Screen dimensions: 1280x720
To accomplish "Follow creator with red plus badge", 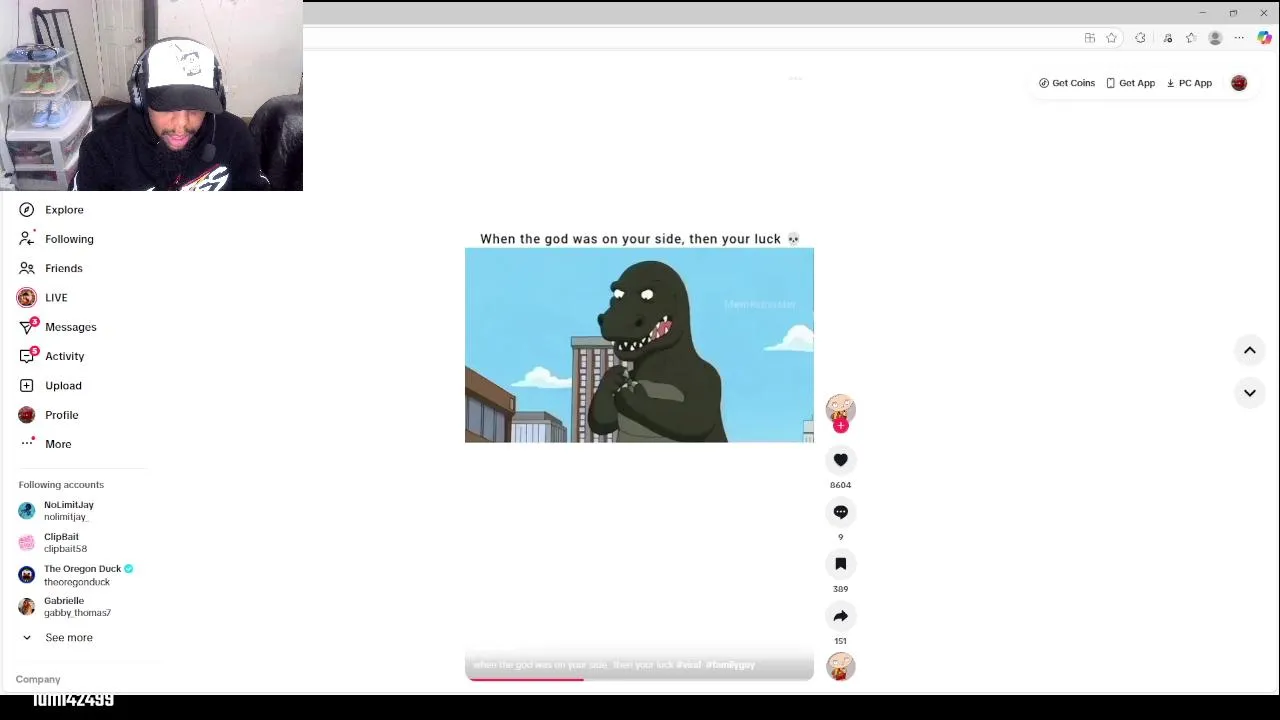I will [x=841, y=426].
